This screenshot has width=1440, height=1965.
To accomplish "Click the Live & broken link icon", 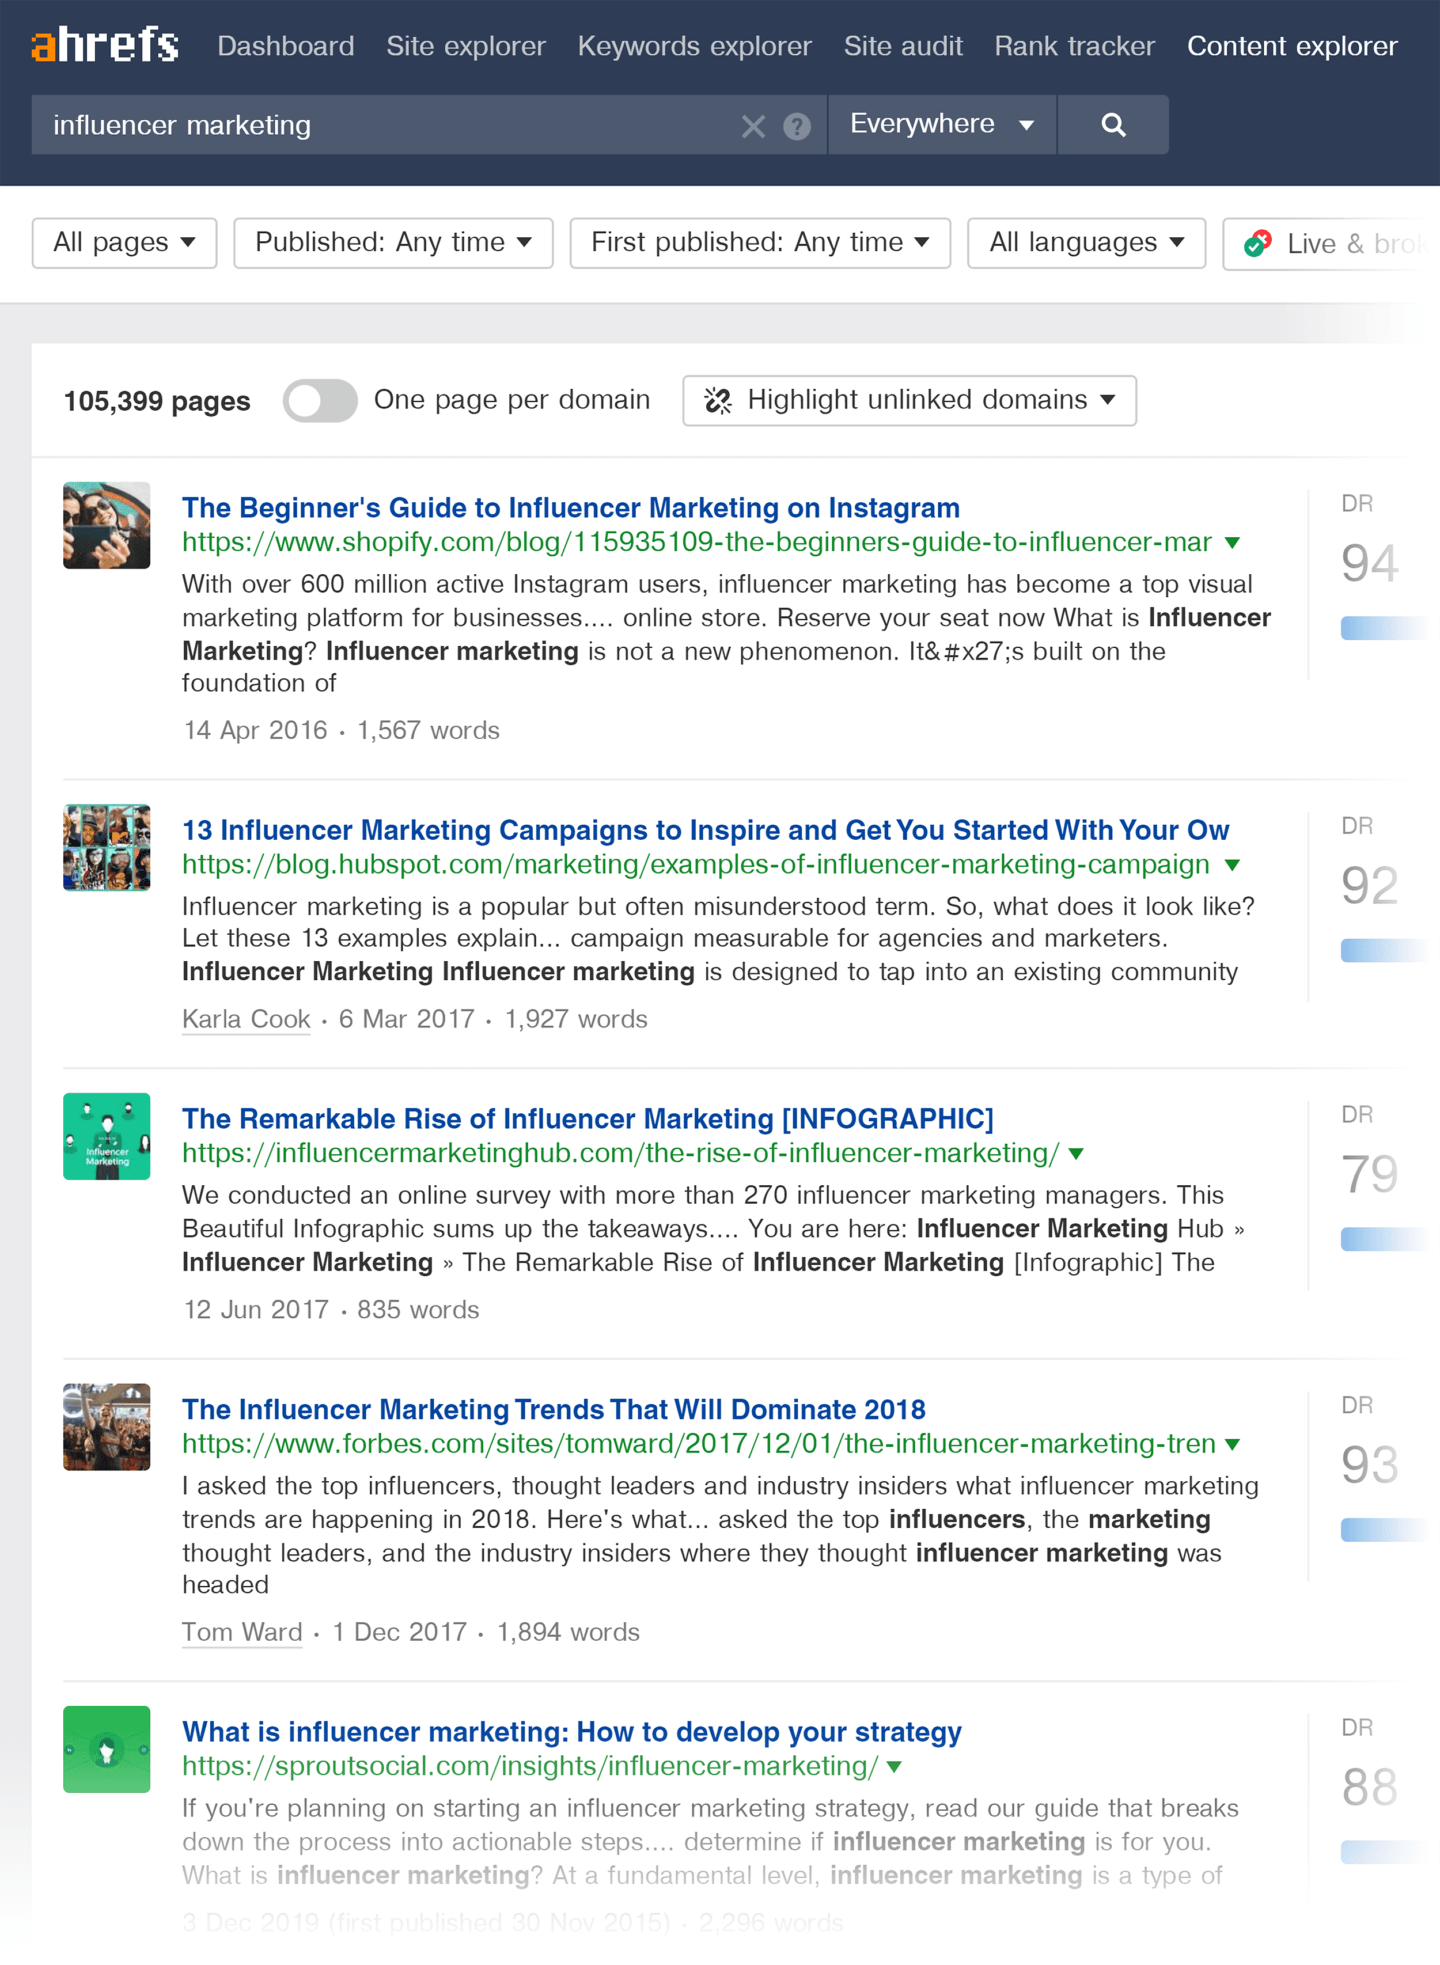I will 1258,243.
